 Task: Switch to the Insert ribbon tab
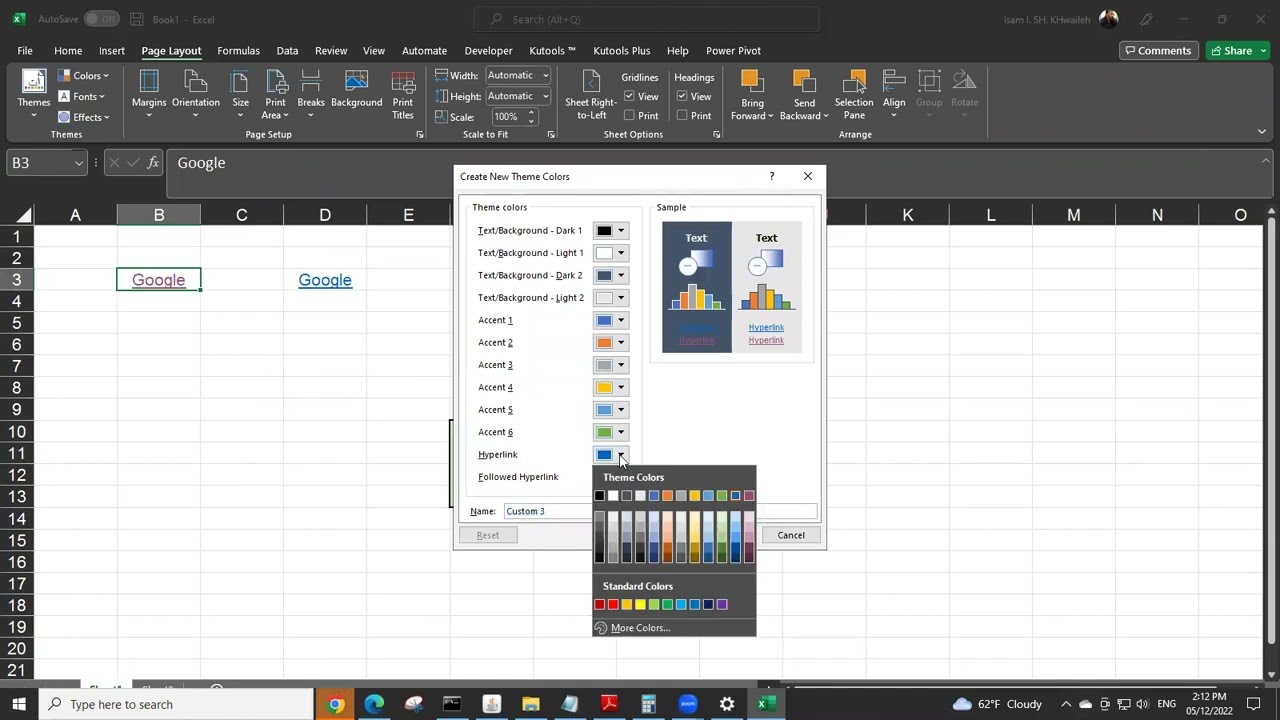(112, 50)
